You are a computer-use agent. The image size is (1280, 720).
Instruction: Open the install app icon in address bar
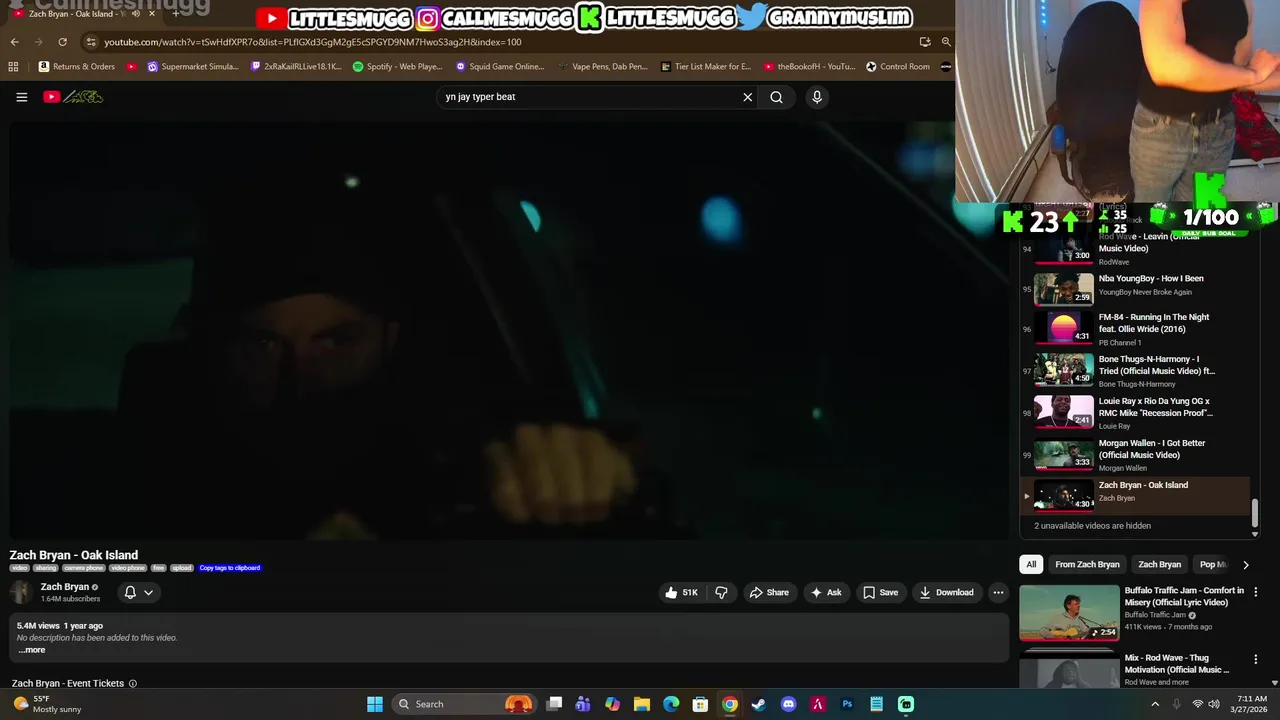pos(925,42)
